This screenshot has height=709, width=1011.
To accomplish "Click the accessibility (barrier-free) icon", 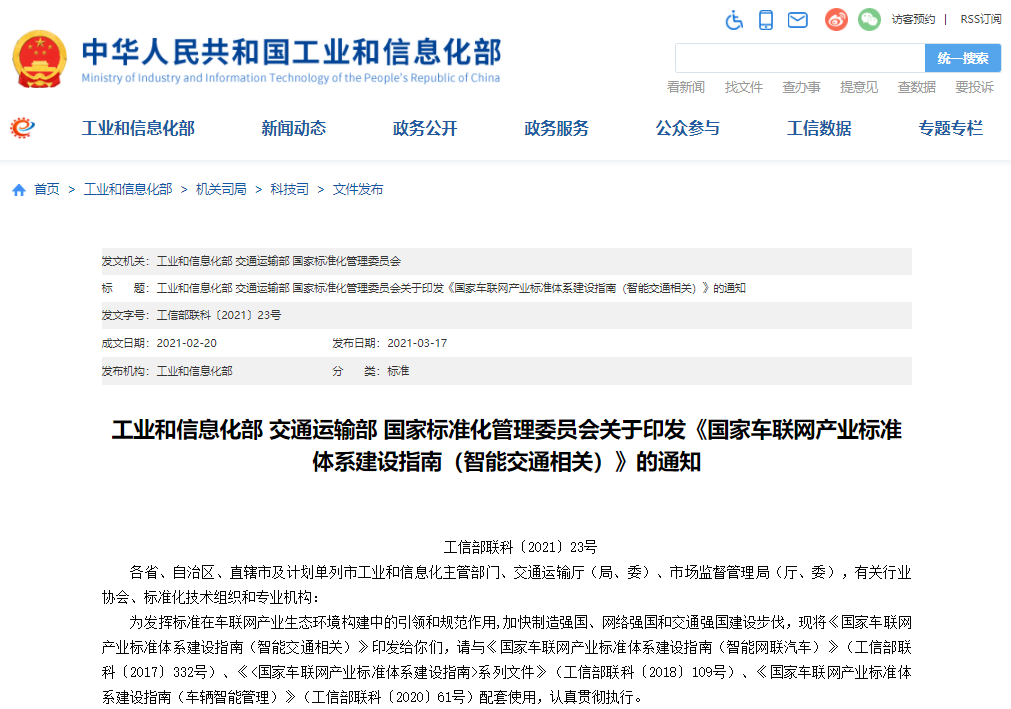I will click(734, 19).
